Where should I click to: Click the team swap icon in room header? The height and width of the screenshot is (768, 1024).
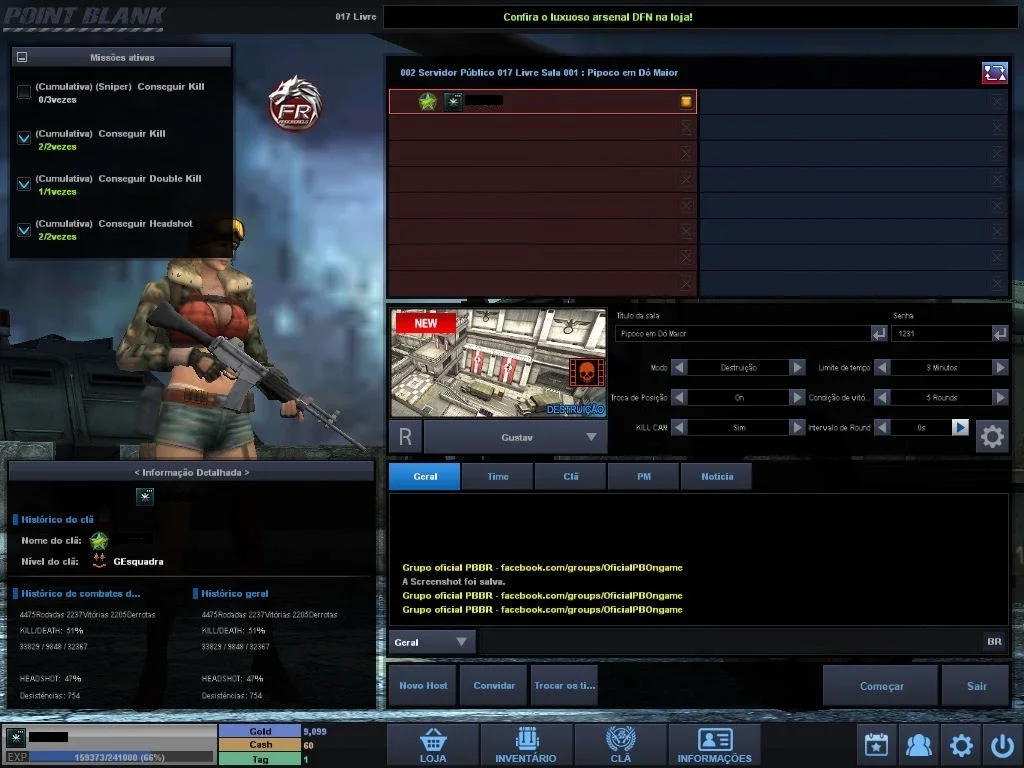[x=994, y=72]
